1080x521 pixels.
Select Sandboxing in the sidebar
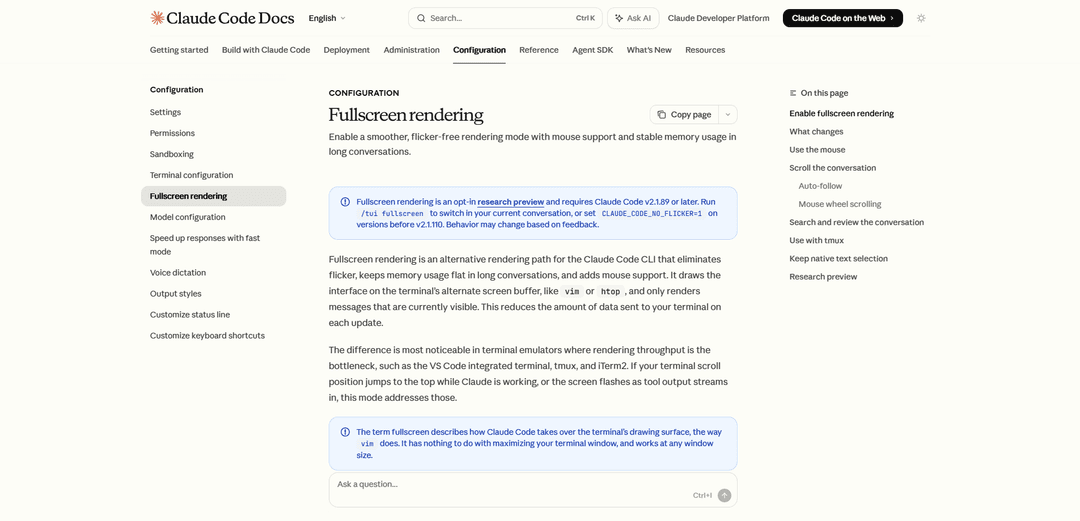click(x=172, y=154)
